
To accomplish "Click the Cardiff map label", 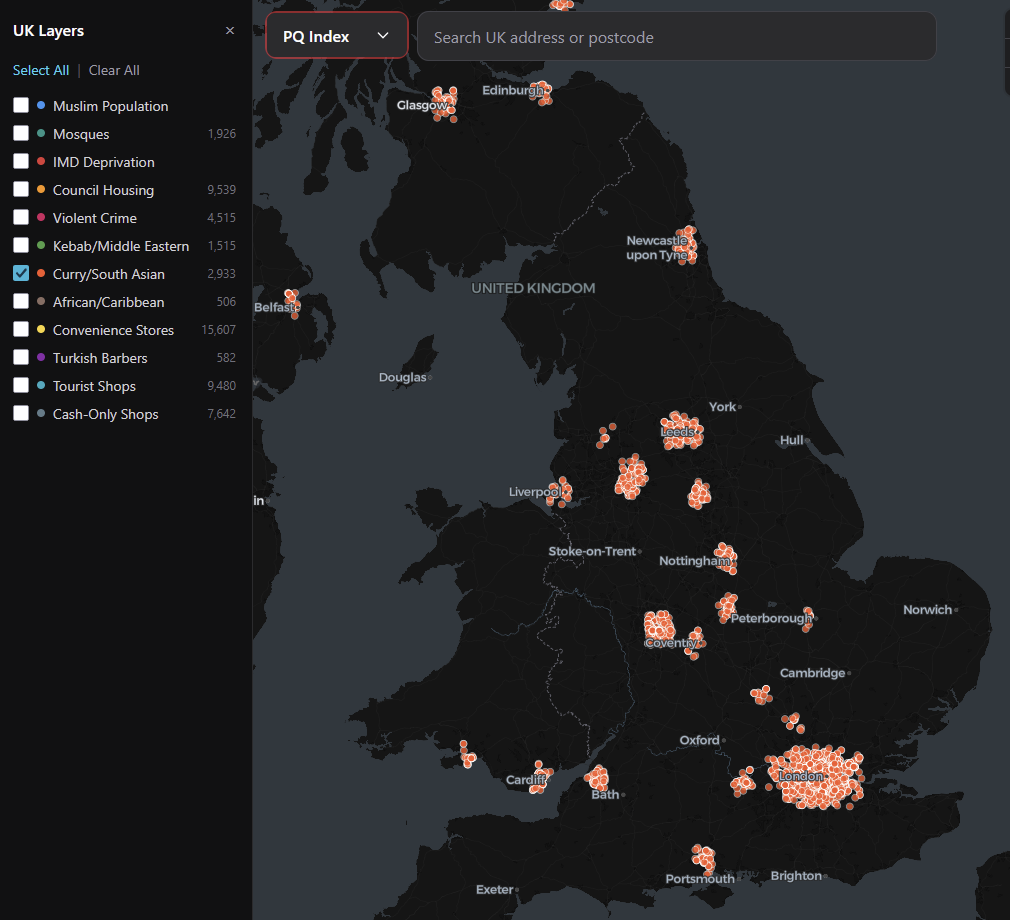I will 526,780.
